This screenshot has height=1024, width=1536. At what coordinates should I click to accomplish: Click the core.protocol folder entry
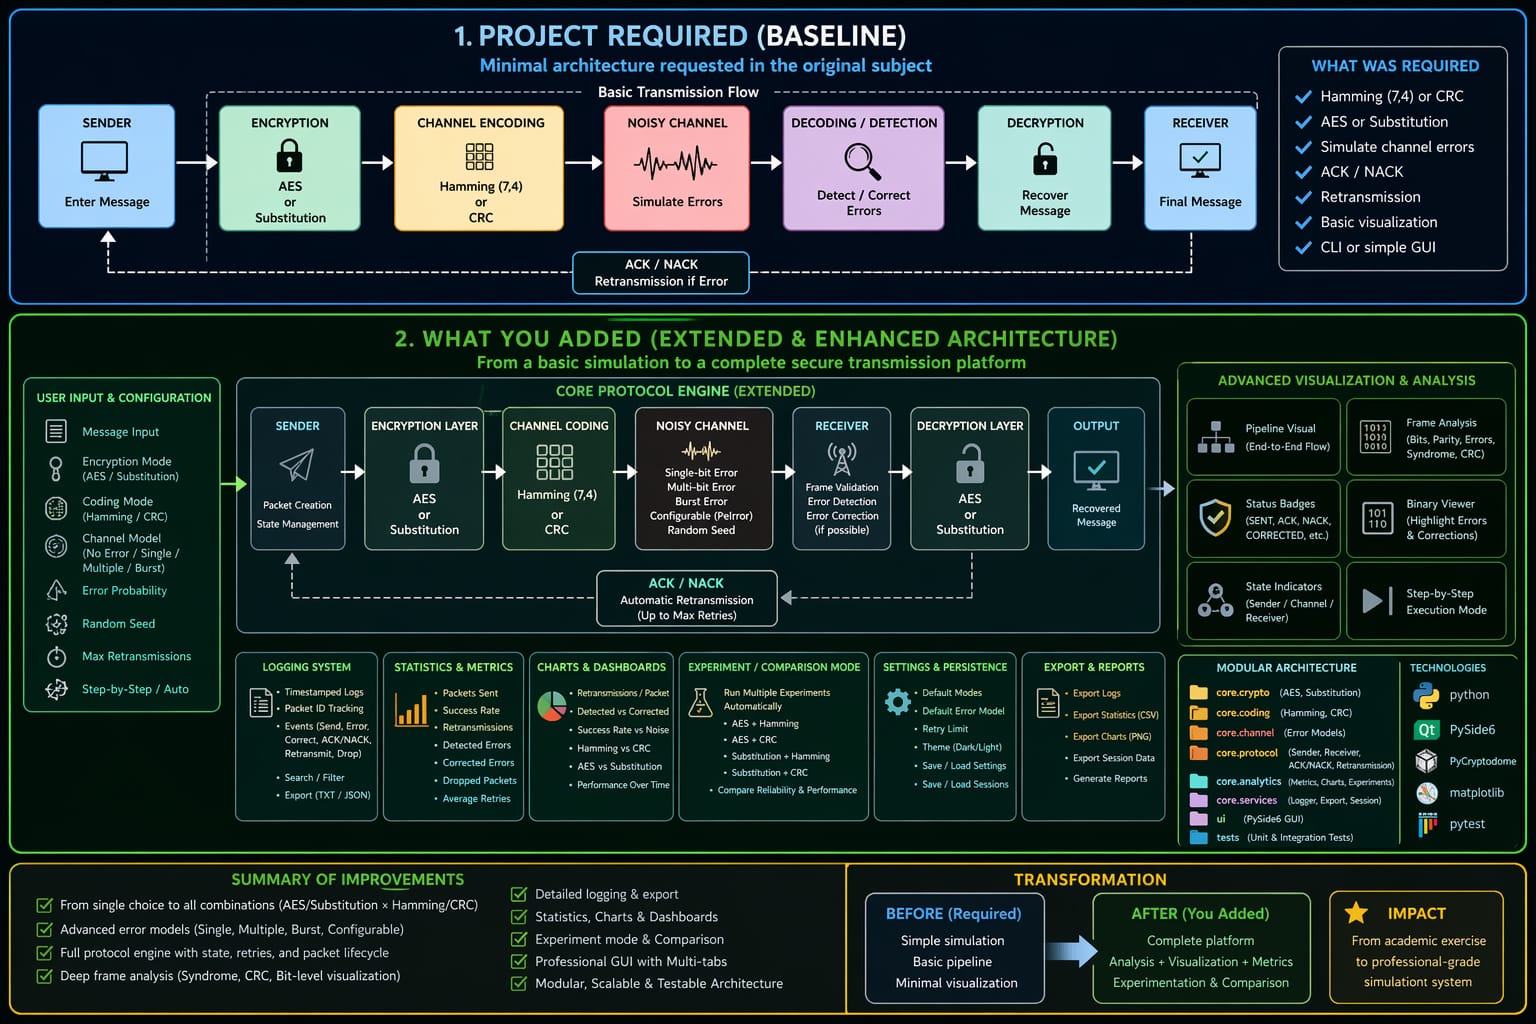(x=1291, y=758)
